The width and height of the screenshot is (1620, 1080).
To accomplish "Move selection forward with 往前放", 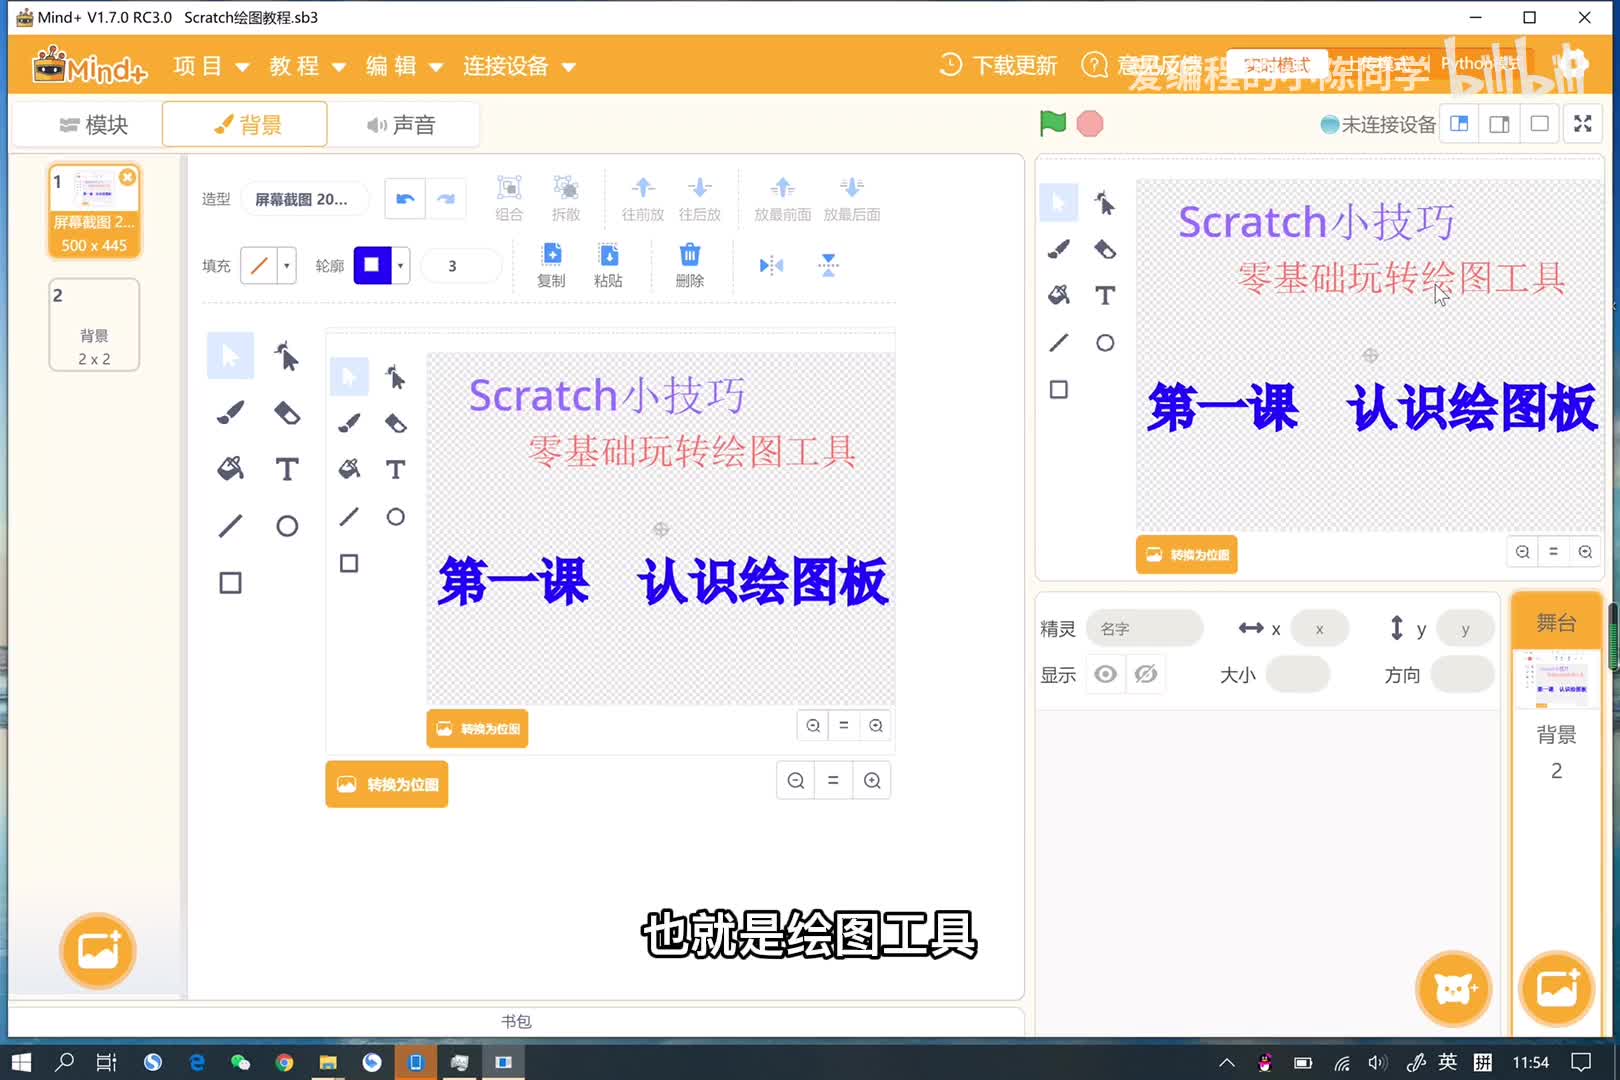I will [643, 198].
